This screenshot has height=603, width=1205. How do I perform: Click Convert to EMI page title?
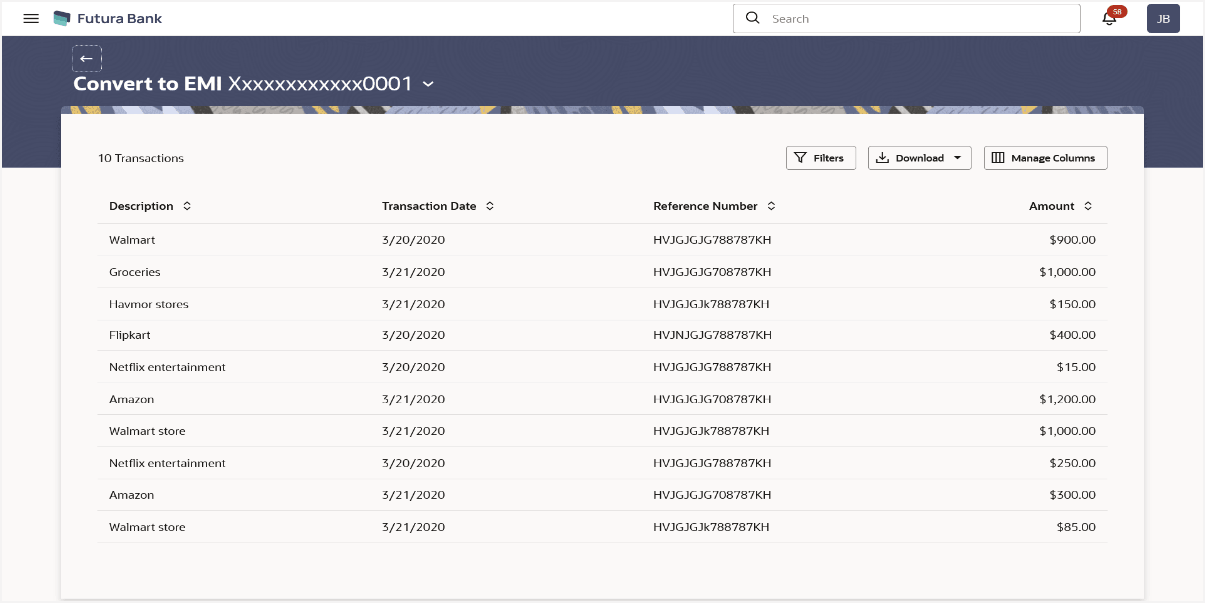coord(148,84)
